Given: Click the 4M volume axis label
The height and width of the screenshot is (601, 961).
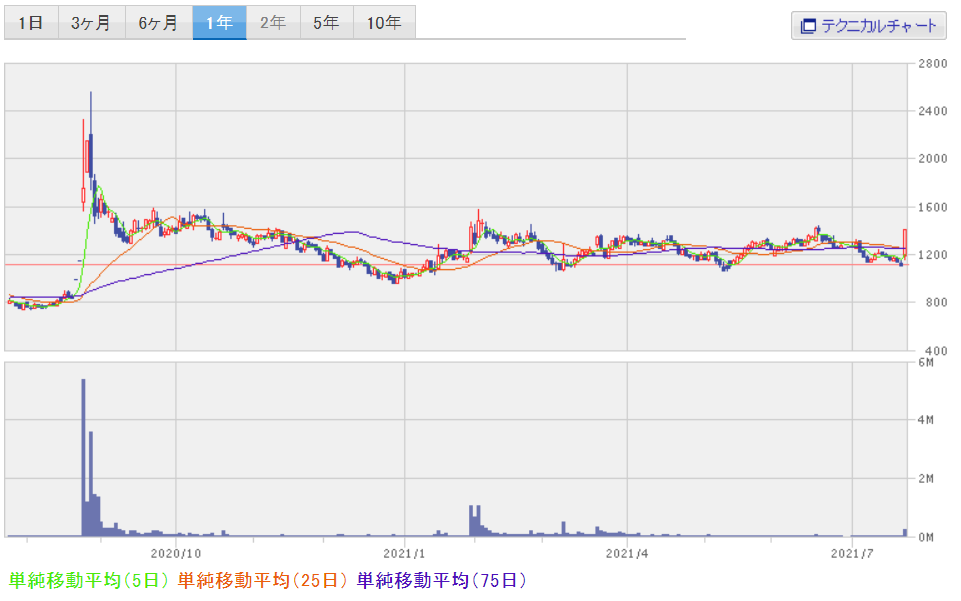Looking at the screenshot, I should (x=926, y=420).
